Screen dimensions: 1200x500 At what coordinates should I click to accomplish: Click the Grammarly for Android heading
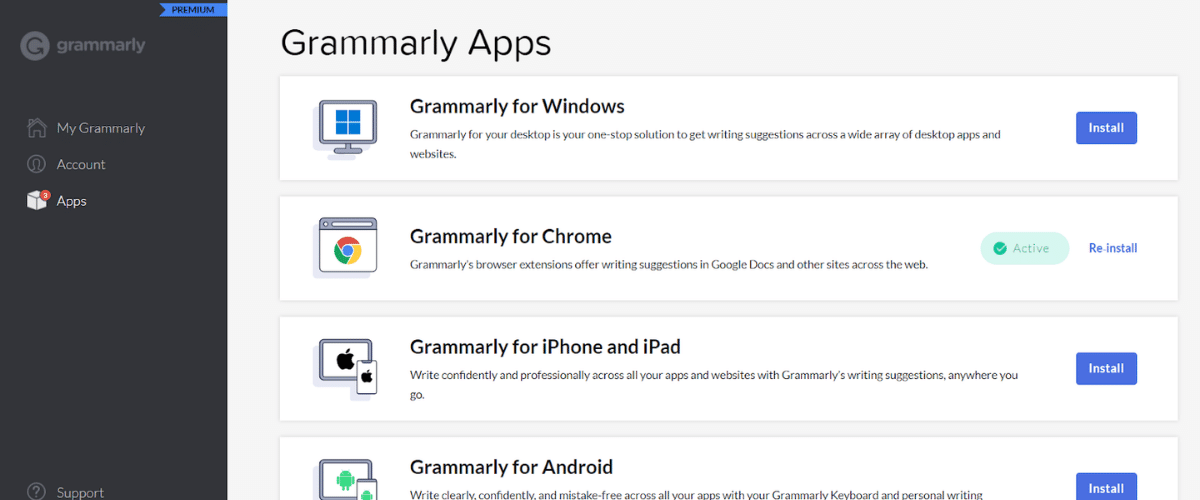click(x=511, y=467)
